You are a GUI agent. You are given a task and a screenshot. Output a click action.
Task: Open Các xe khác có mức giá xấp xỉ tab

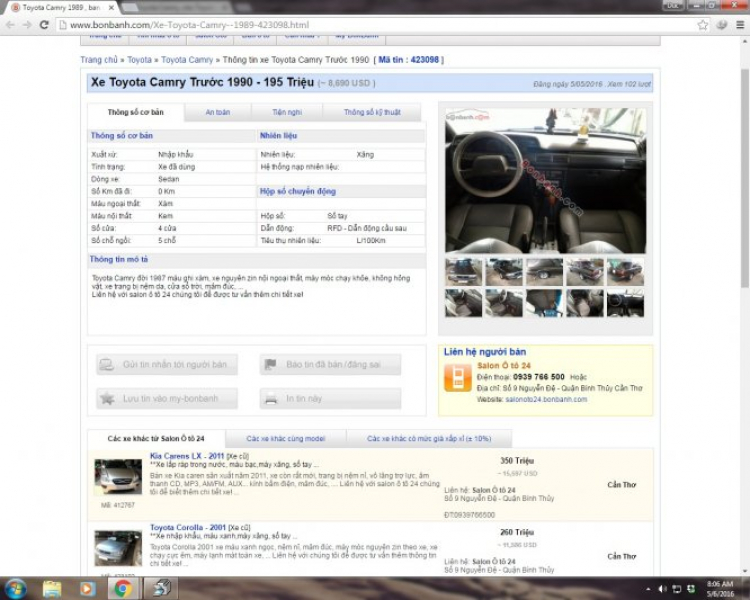tap(429, 438)
